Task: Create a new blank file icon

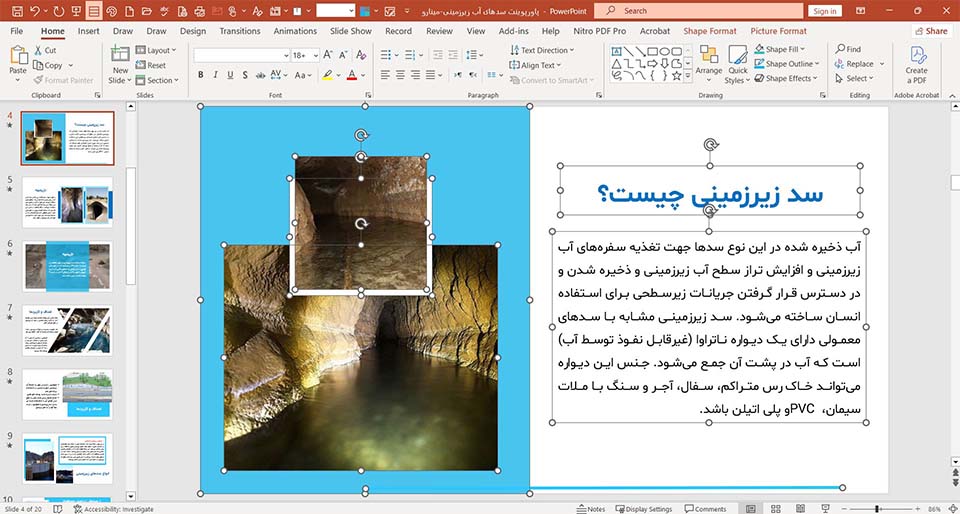Action: 129,11
